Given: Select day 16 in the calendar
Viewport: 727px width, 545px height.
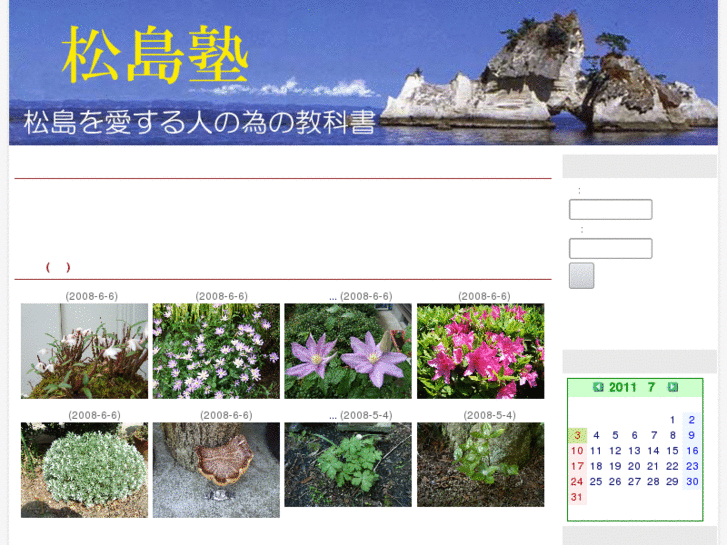Looking at the screenshot, I should point(692,451).
